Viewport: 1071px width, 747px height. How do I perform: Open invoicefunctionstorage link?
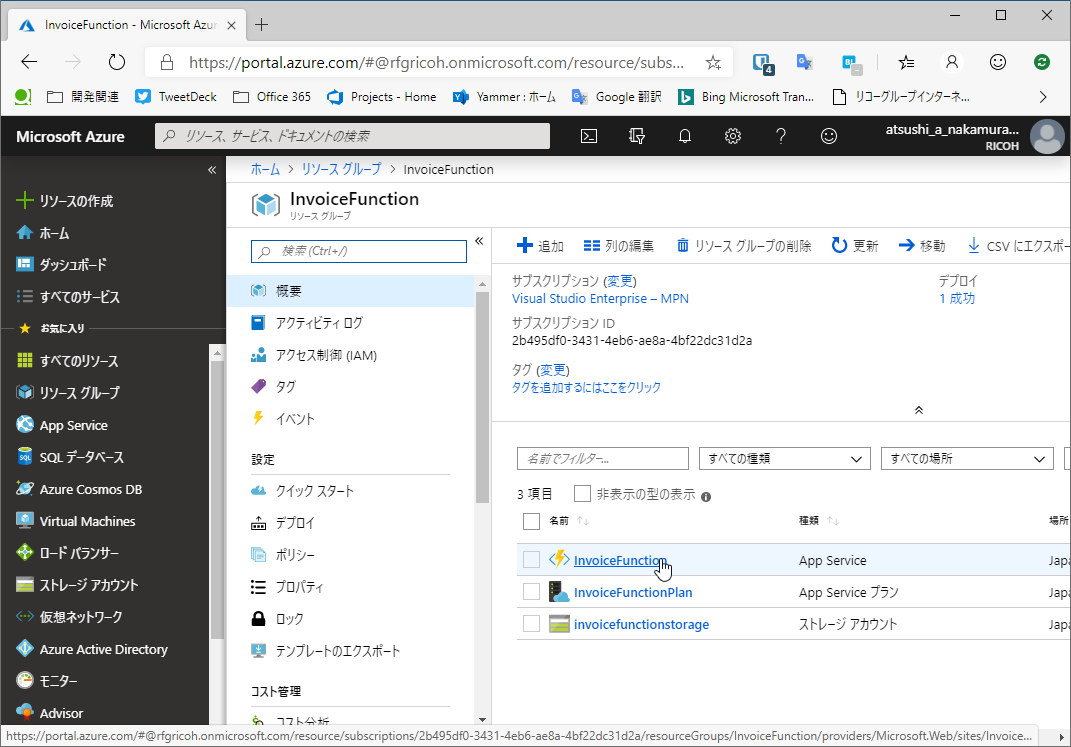(x=641, y=624)
